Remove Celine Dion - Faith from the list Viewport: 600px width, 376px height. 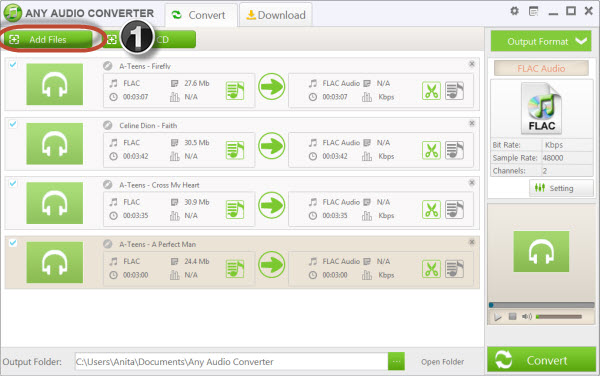472,123
